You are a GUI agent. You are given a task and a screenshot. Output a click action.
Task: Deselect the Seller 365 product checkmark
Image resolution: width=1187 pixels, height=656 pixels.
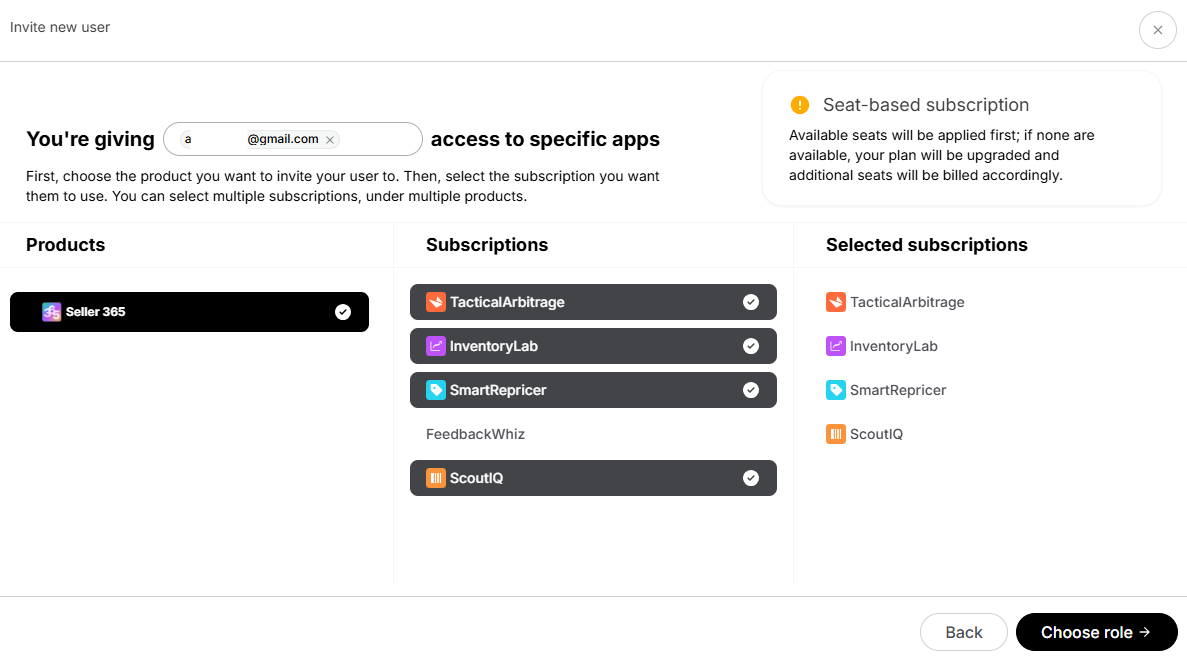[x=343, y=312]
